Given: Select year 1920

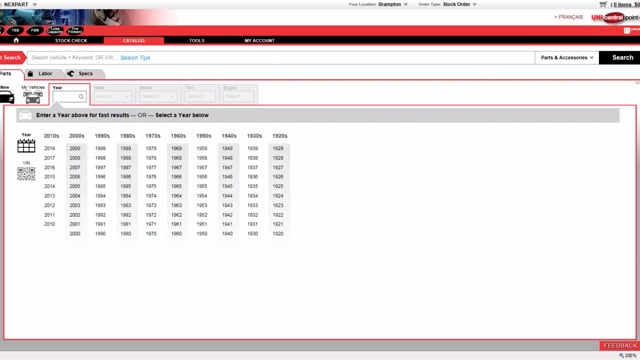Looking at the screenshot, I should (278, 234).
